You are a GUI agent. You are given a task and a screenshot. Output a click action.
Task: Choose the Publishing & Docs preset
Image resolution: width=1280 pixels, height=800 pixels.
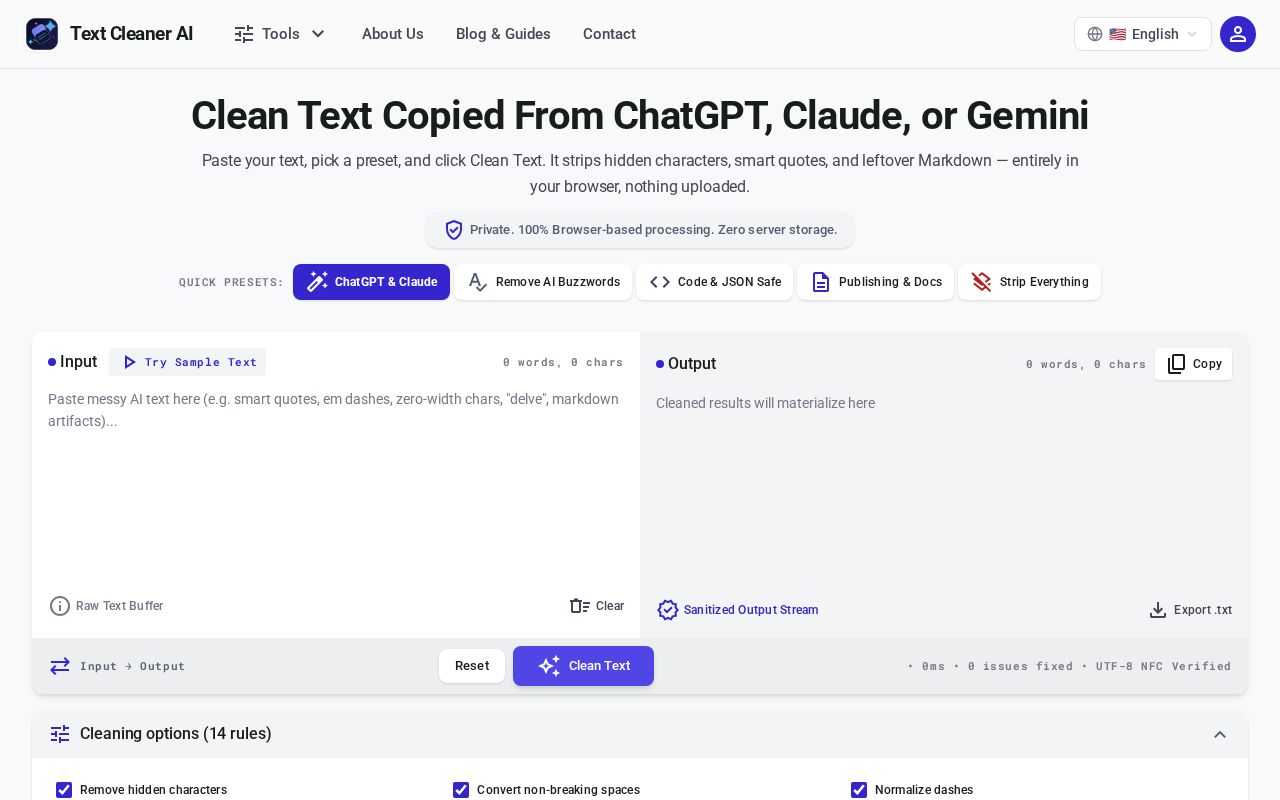(x=875, y=282)
